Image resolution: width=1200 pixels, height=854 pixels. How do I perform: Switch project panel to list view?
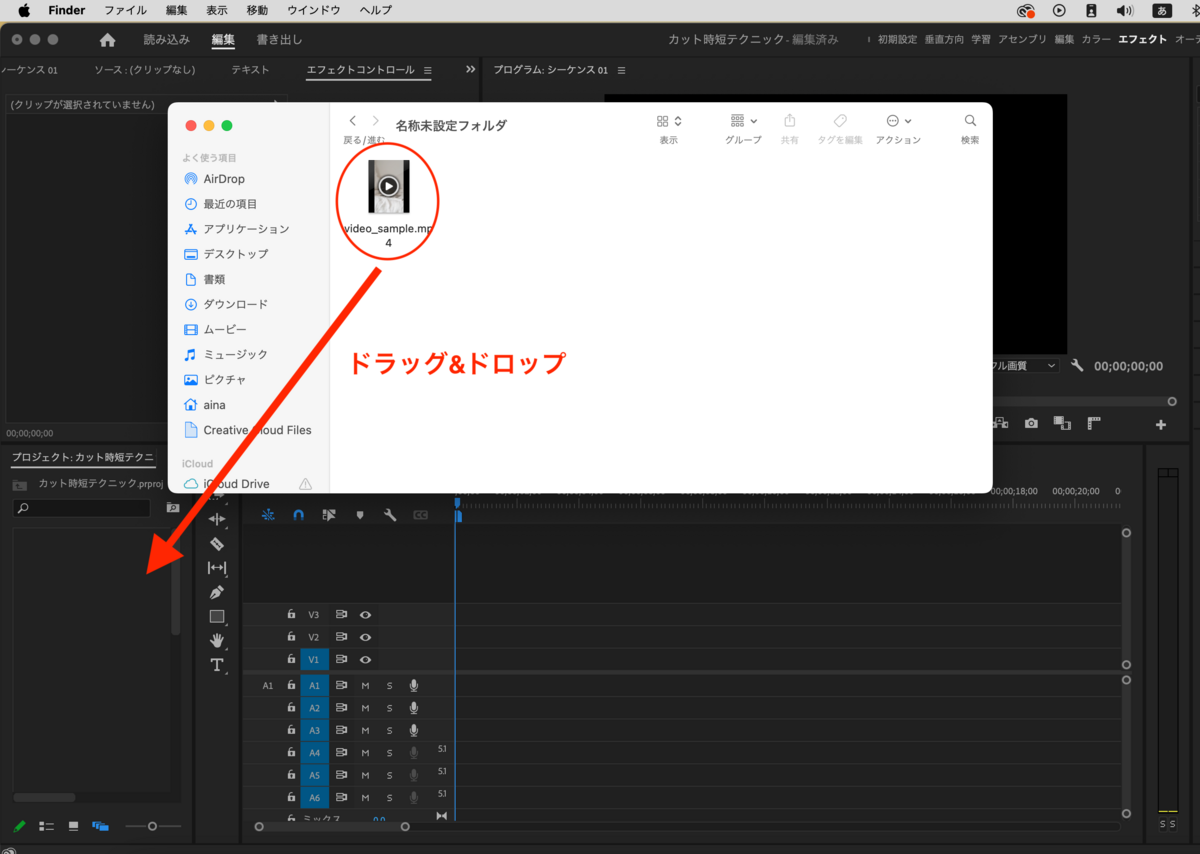(46, 826)
